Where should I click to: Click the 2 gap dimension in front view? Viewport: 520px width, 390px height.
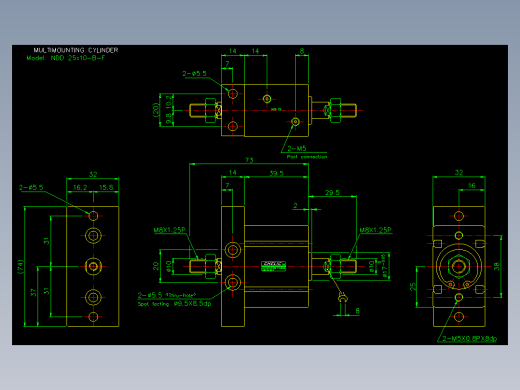click(x=295, y=206)
